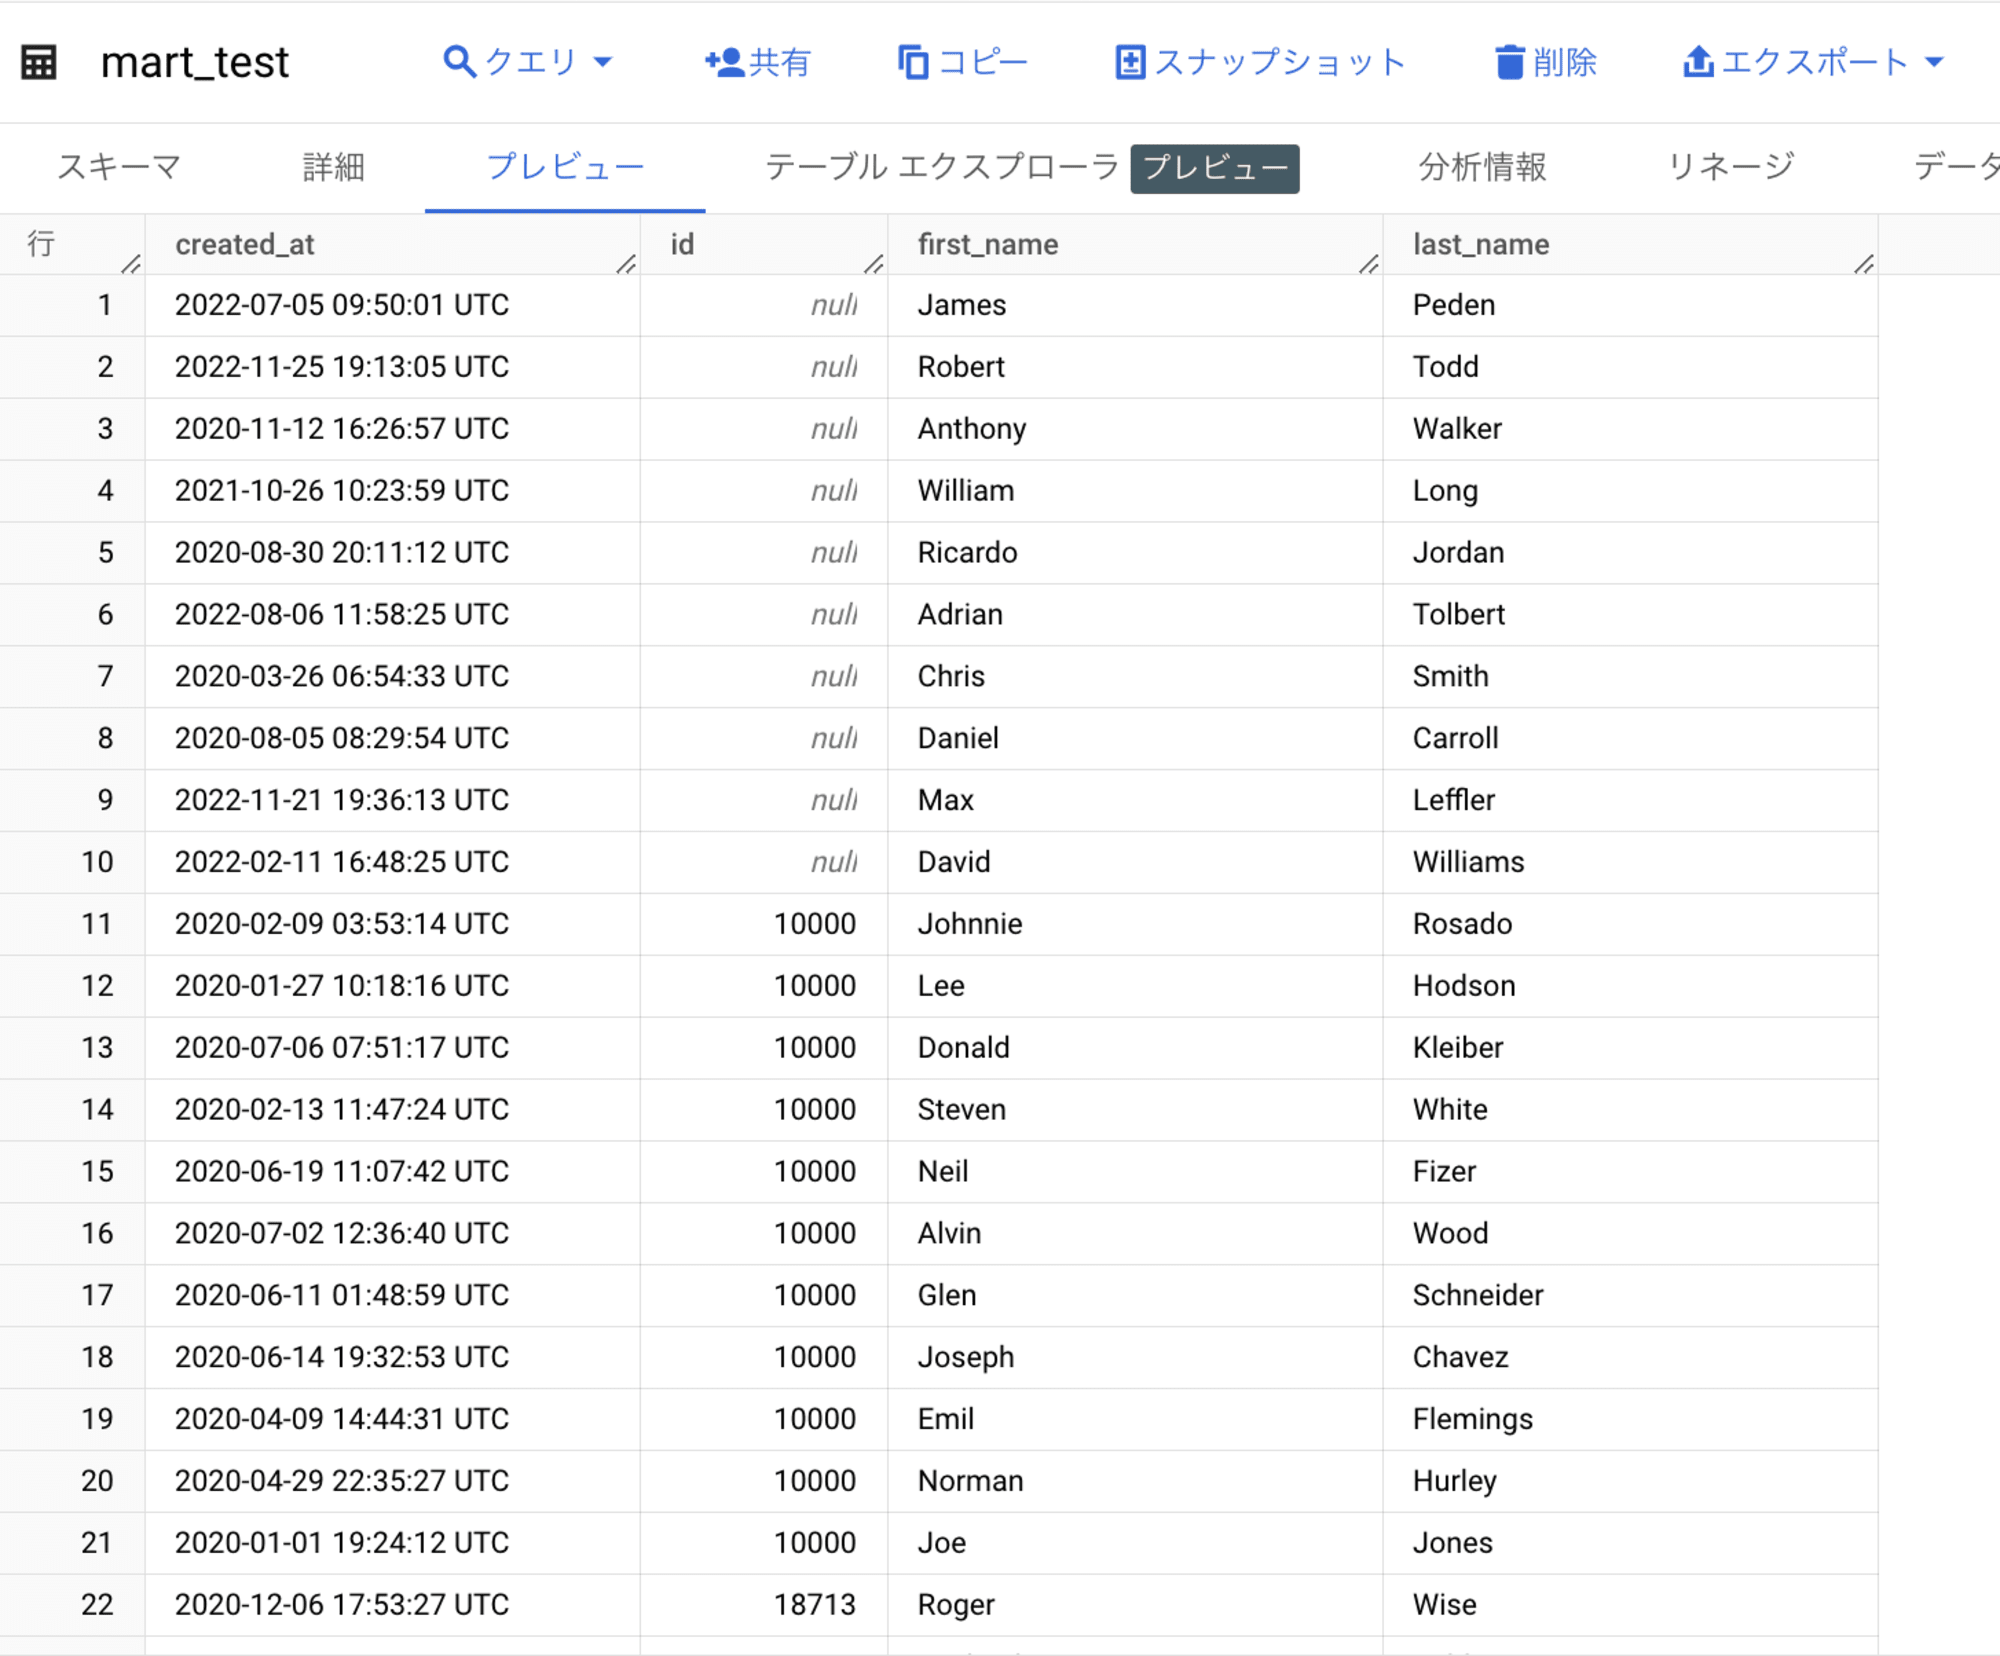Click the export upload icon
This screenshot has height=1656, width=2000.
[1698, 62]
